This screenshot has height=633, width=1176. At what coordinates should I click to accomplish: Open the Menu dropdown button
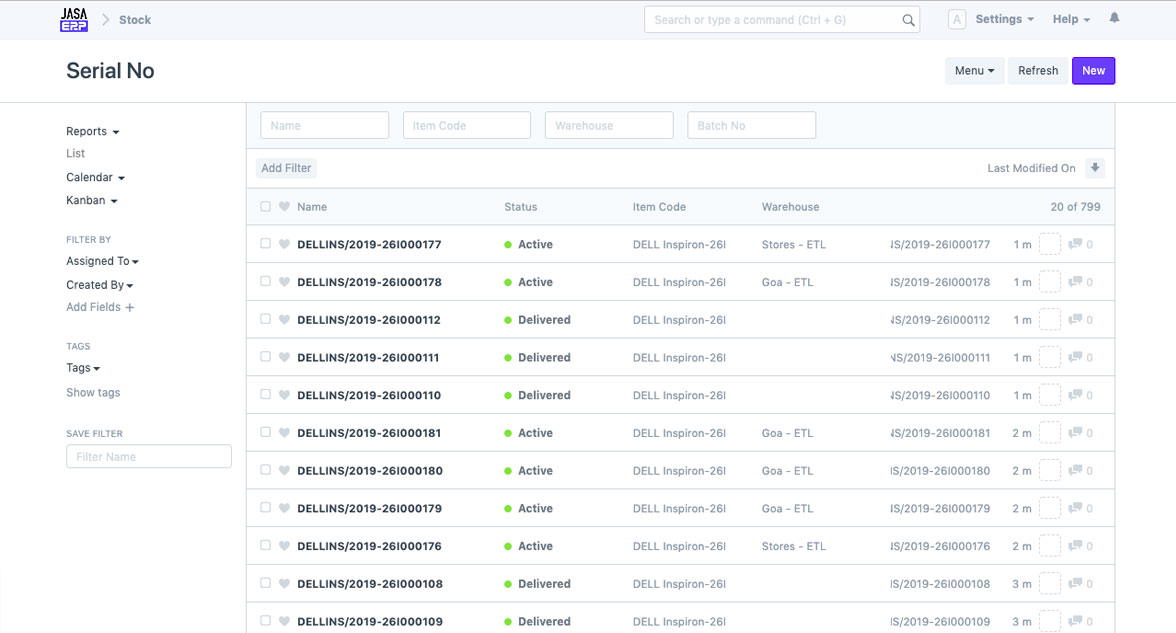coord(974,71)
